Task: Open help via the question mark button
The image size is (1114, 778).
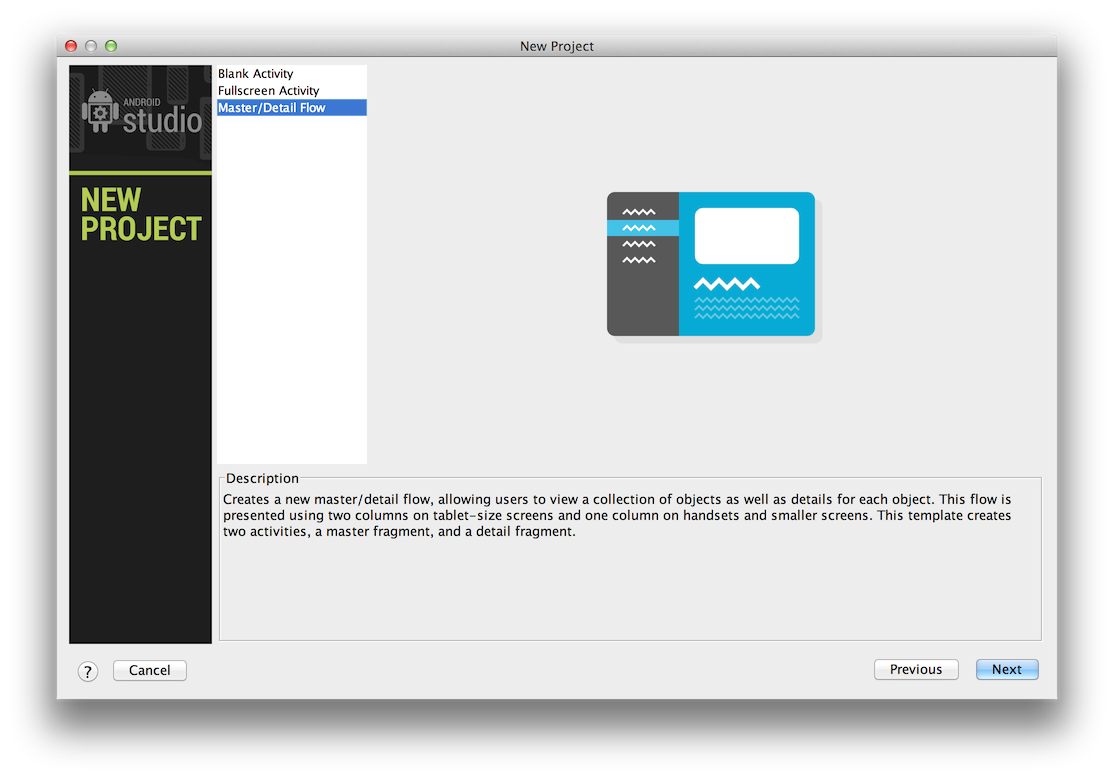Action: pos(88,671)
